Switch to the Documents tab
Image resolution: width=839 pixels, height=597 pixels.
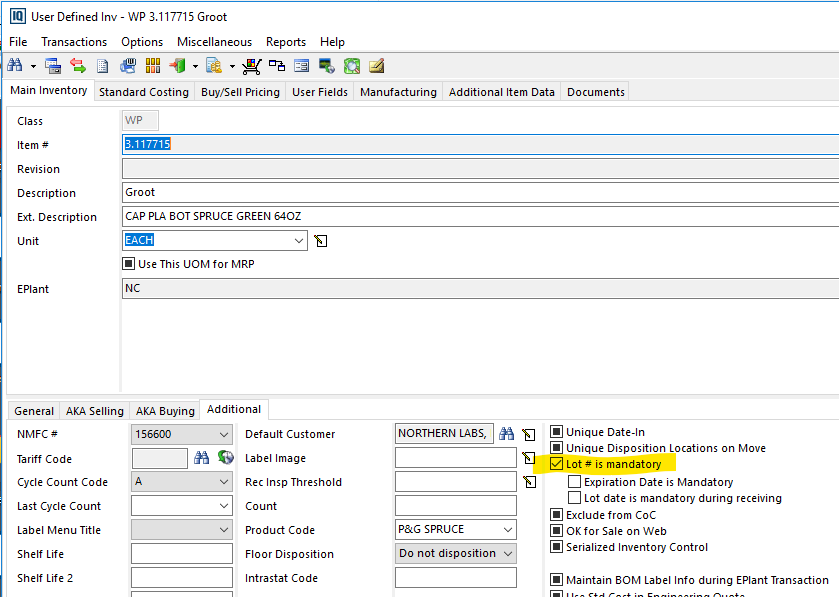pos(596,92)
